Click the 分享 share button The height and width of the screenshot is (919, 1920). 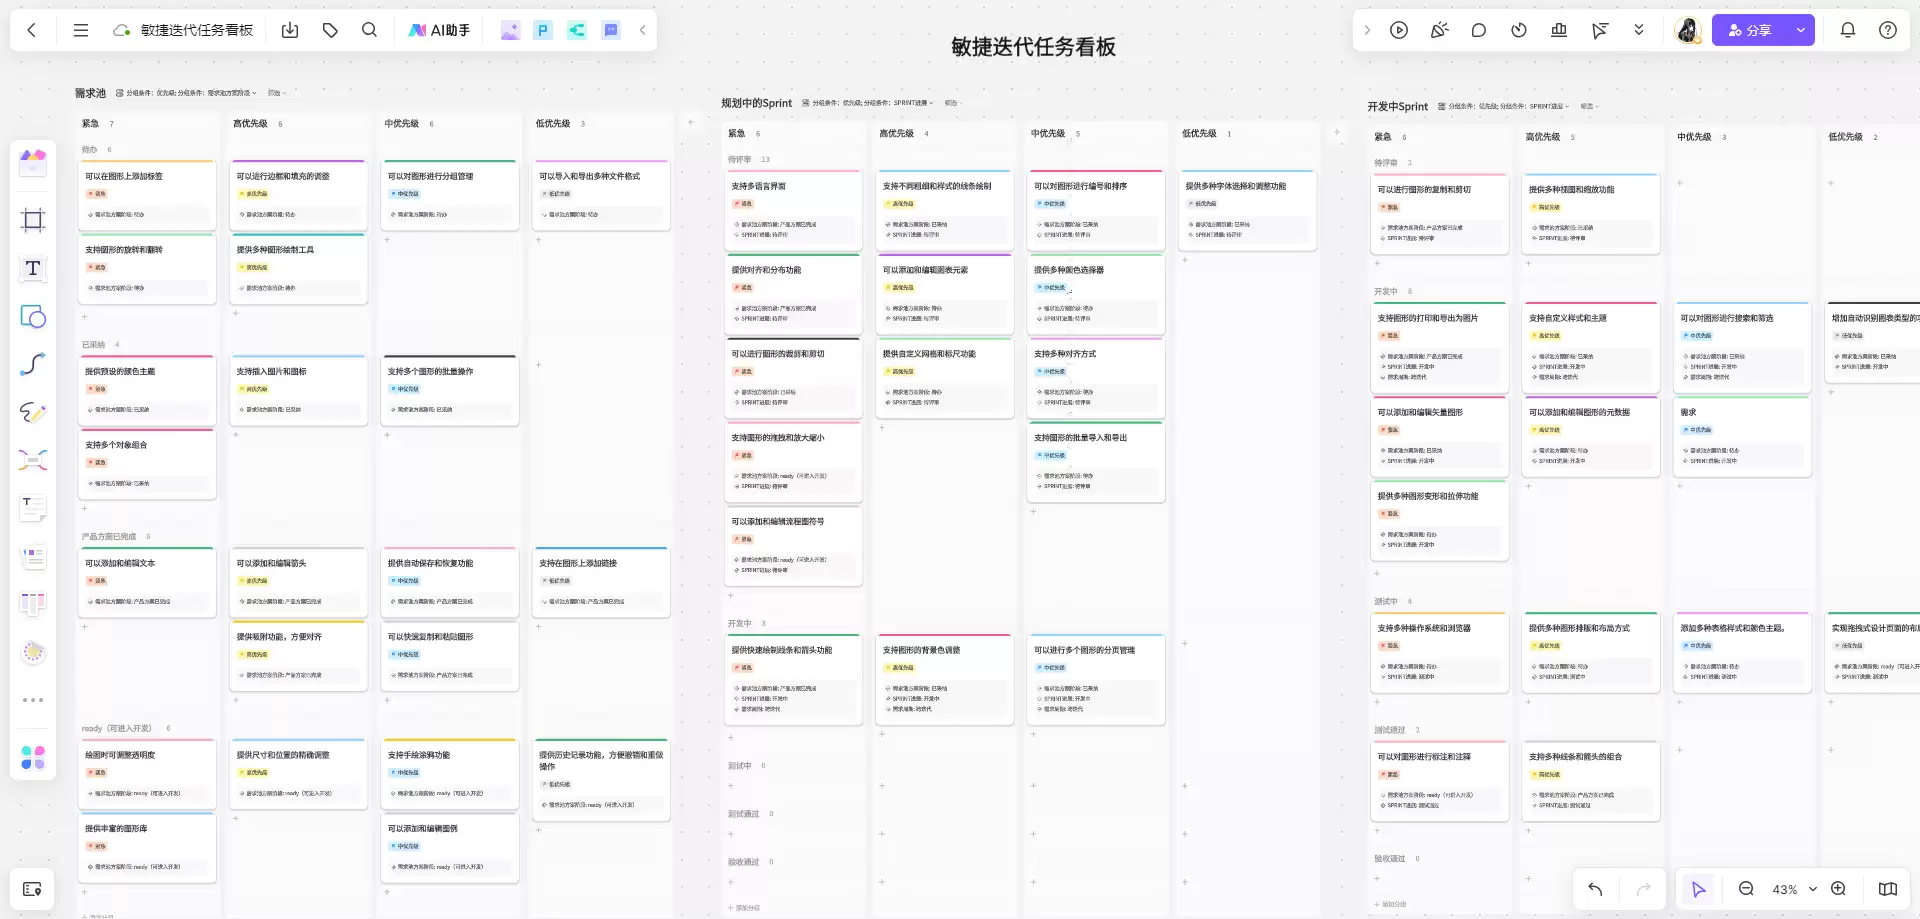pos(1751,30)
